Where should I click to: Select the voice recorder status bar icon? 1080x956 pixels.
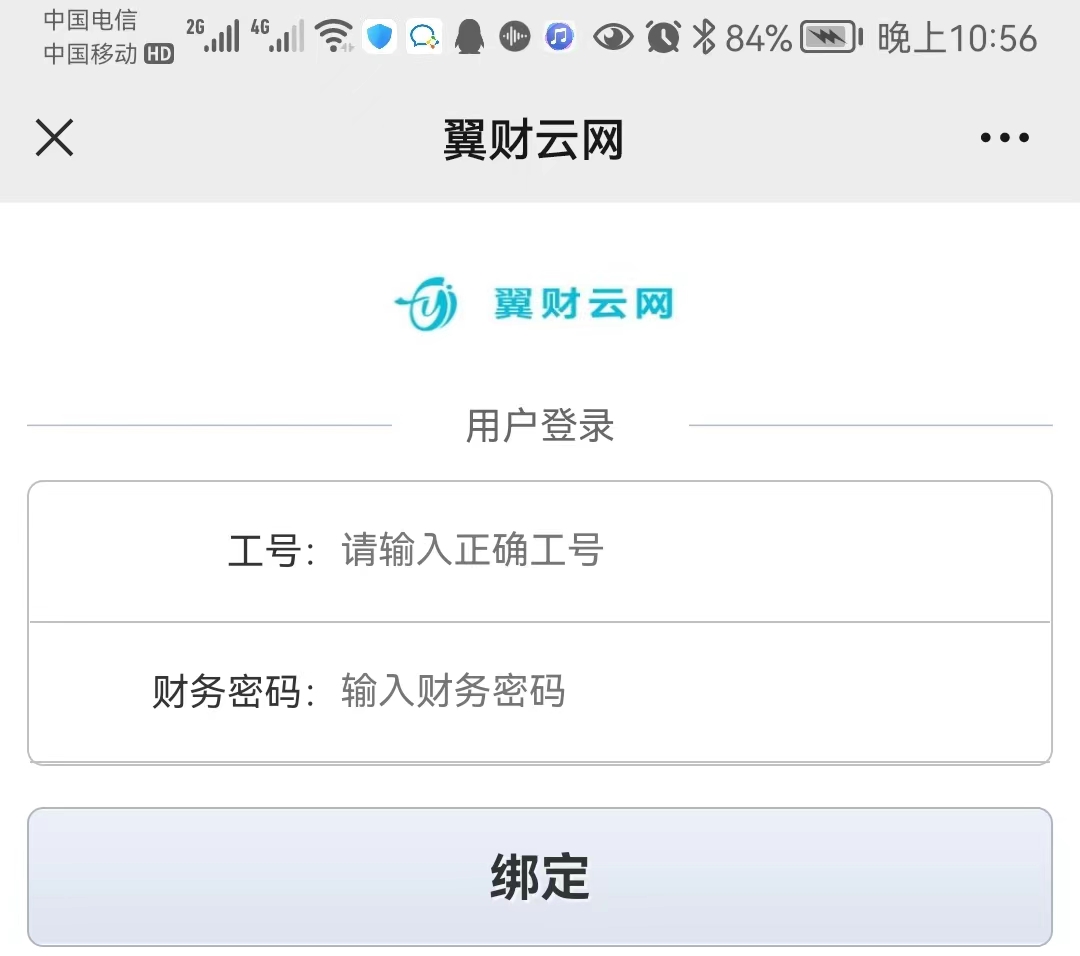(x=514, y=37)
